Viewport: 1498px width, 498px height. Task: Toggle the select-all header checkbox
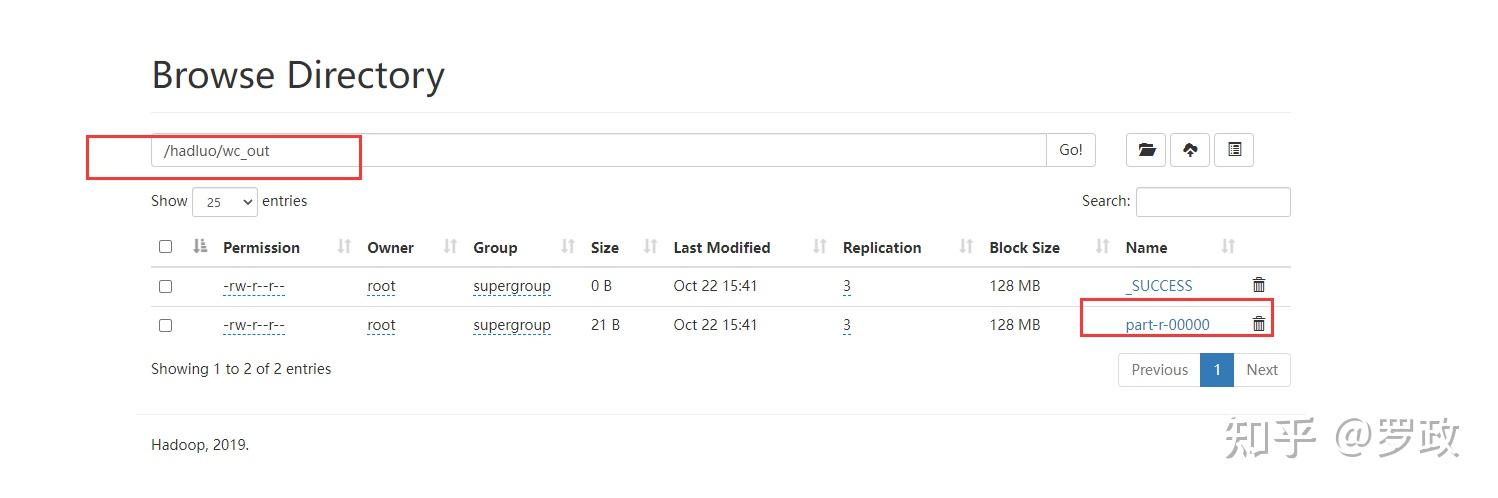[166, 247]
